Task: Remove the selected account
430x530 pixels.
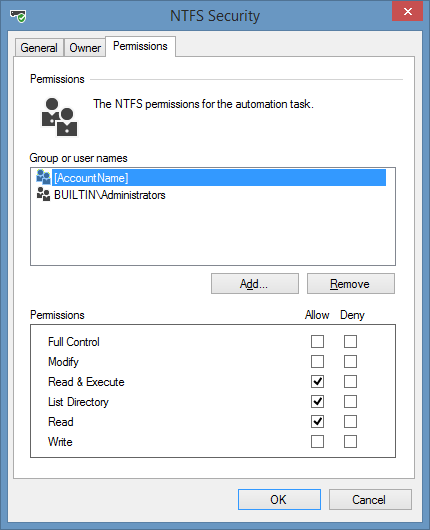Action: coord(351,284)
